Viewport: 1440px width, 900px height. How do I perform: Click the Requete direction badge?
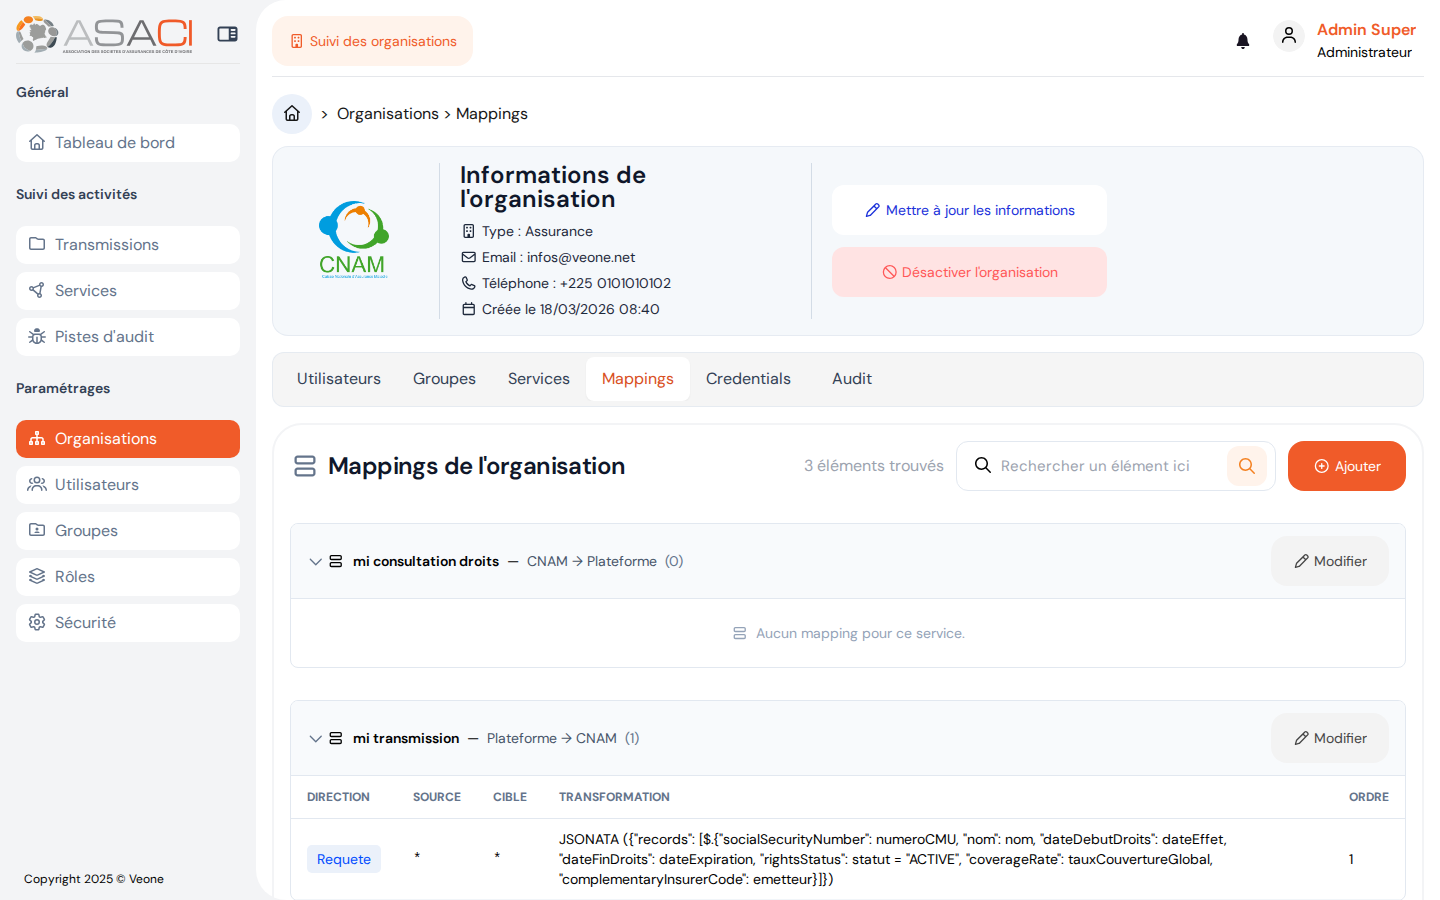344,858
